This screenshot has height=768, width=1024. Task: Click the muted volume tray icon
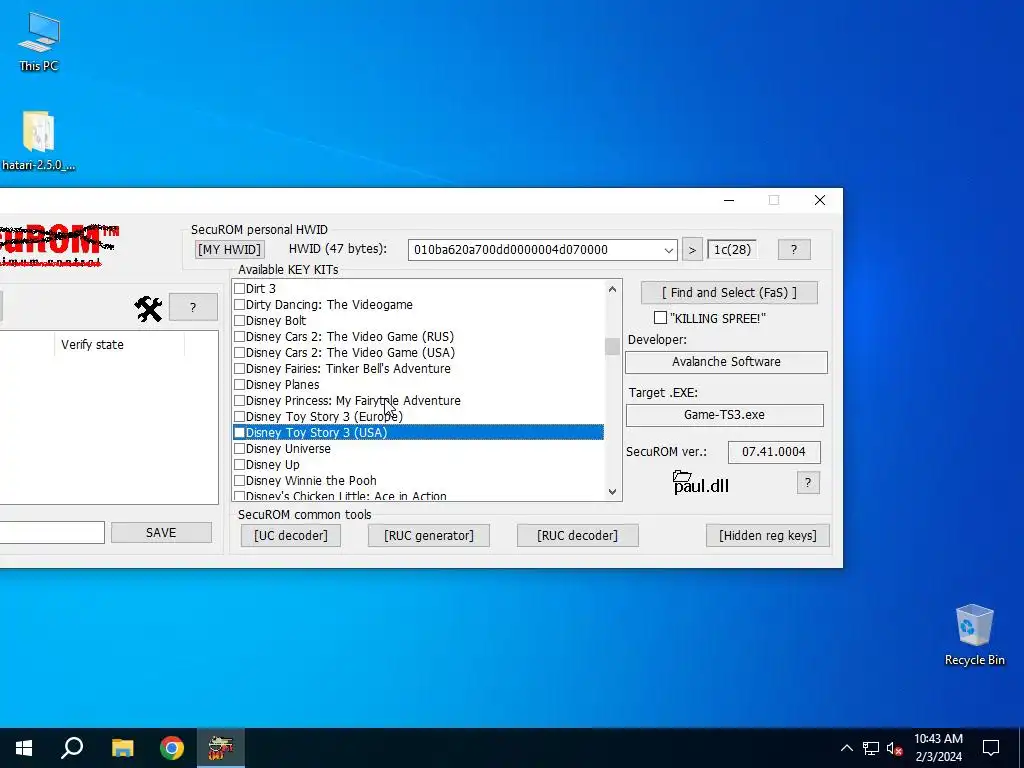pyautogui.click(x=895, y=748)
